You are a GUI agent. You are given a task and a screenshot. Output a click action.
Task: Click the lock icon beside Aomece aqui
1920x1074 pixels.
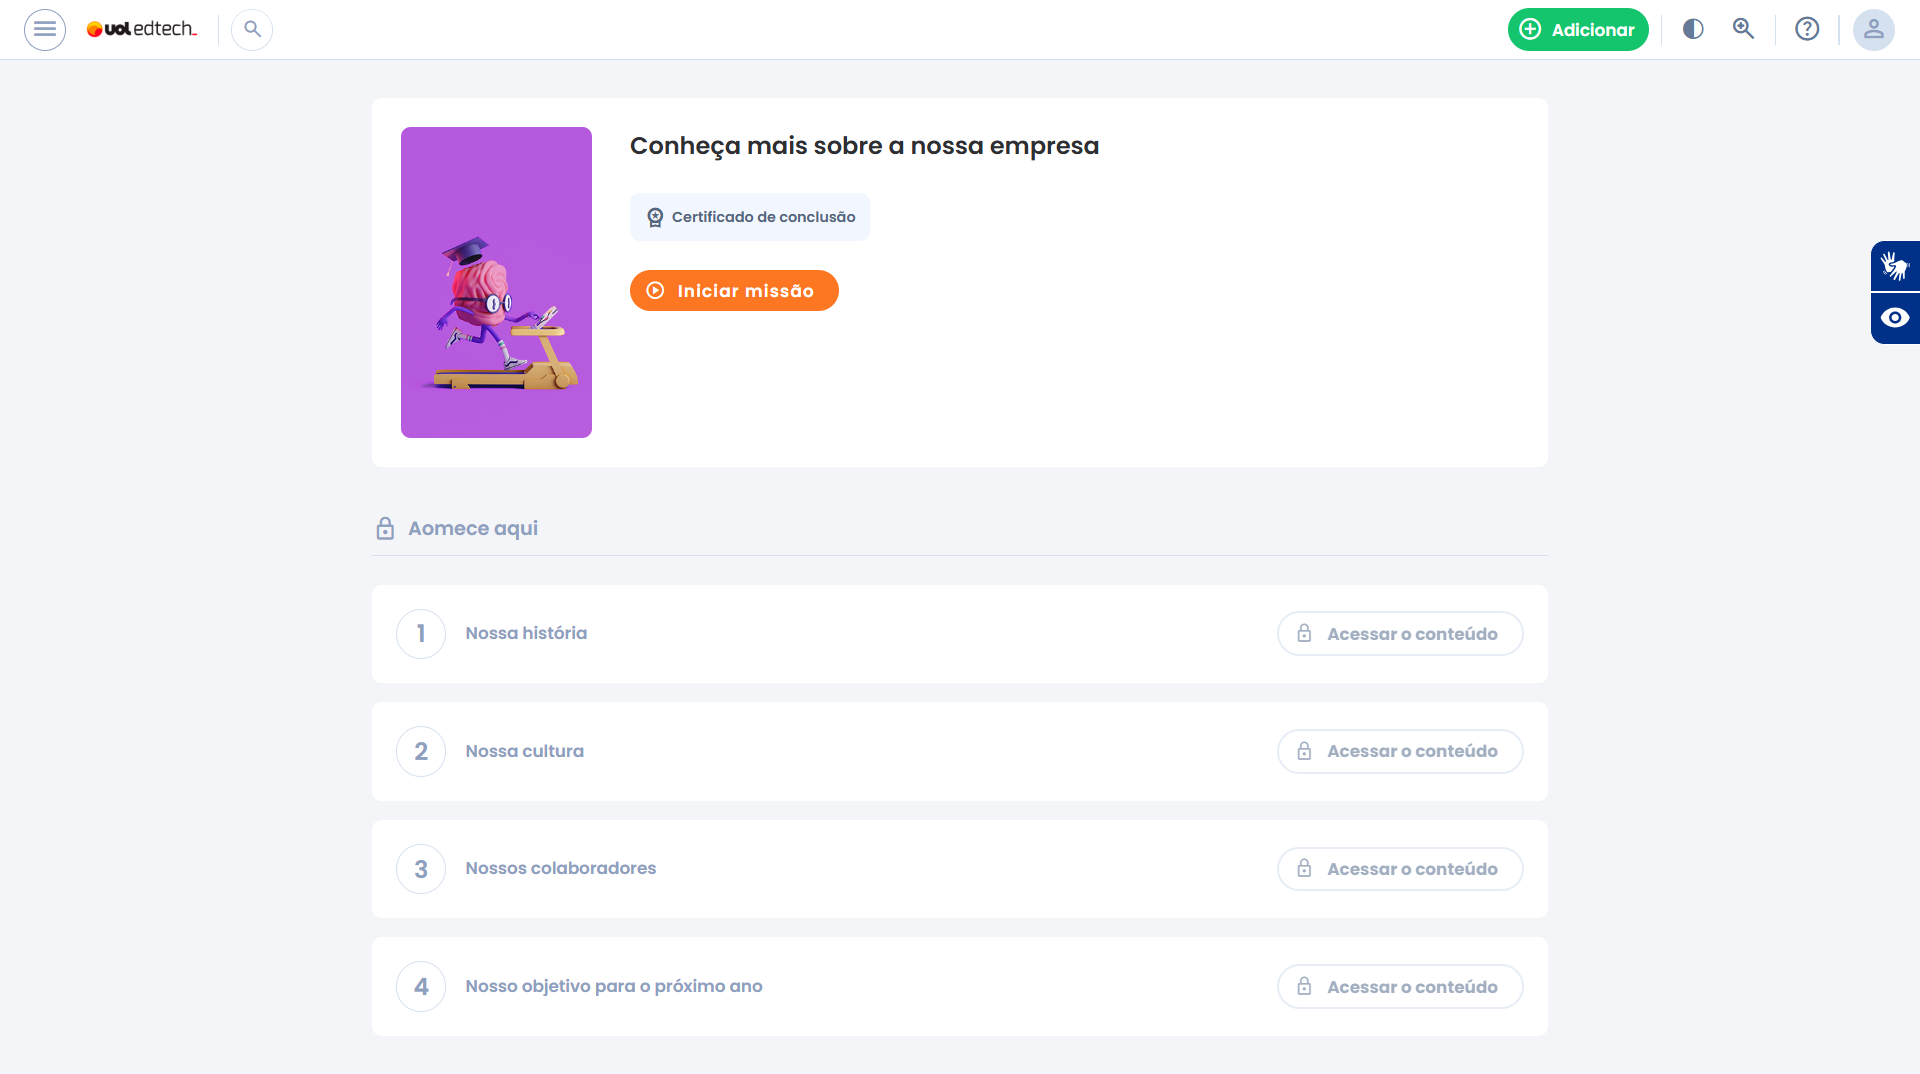coord(385,528)
